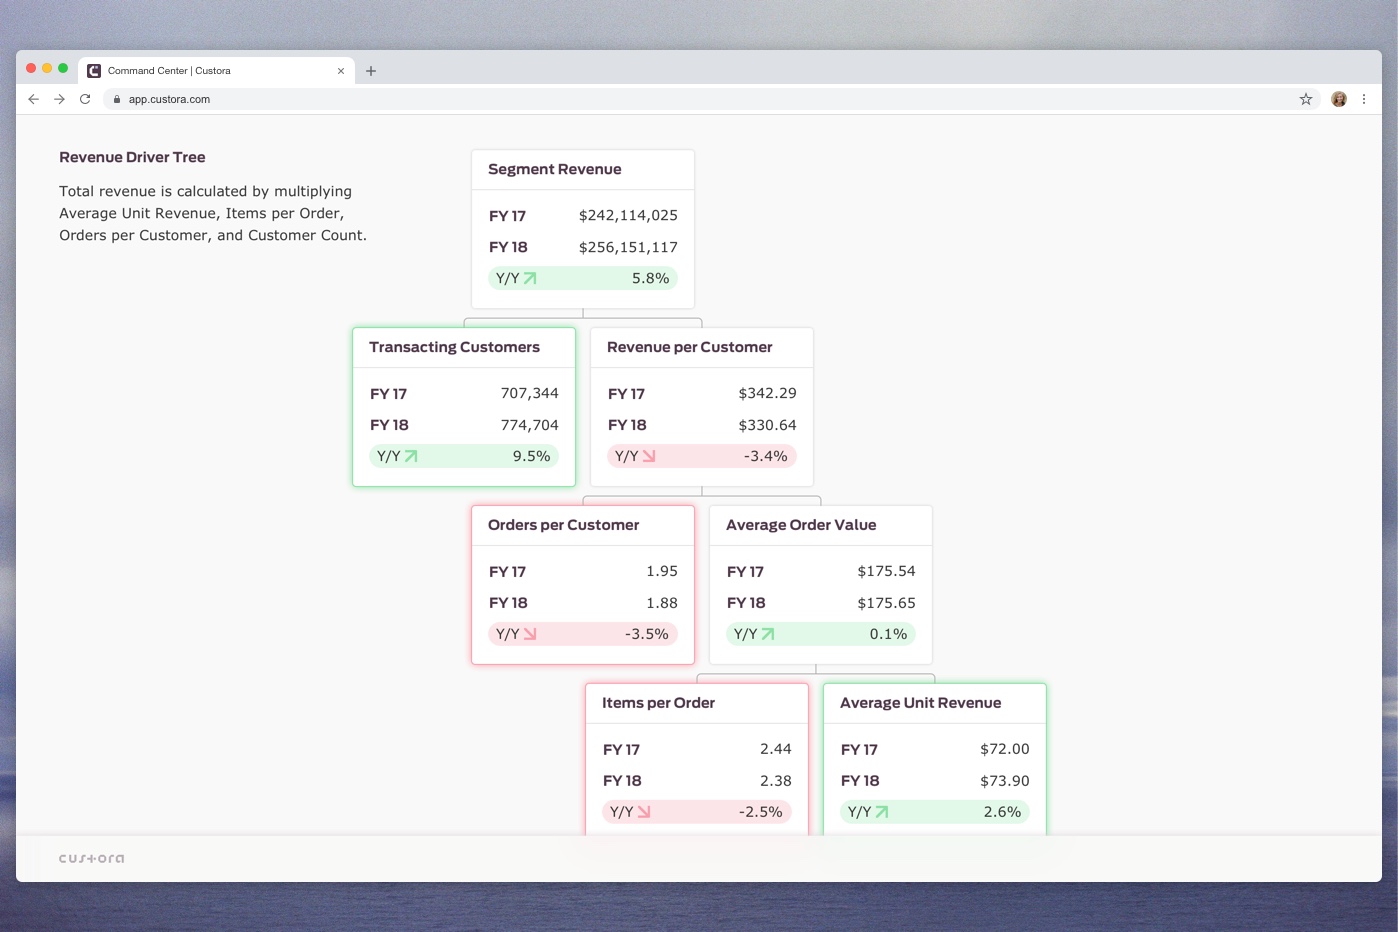
Task: Select the Average Unit Revenue card title
Action: tap(920, 703)
